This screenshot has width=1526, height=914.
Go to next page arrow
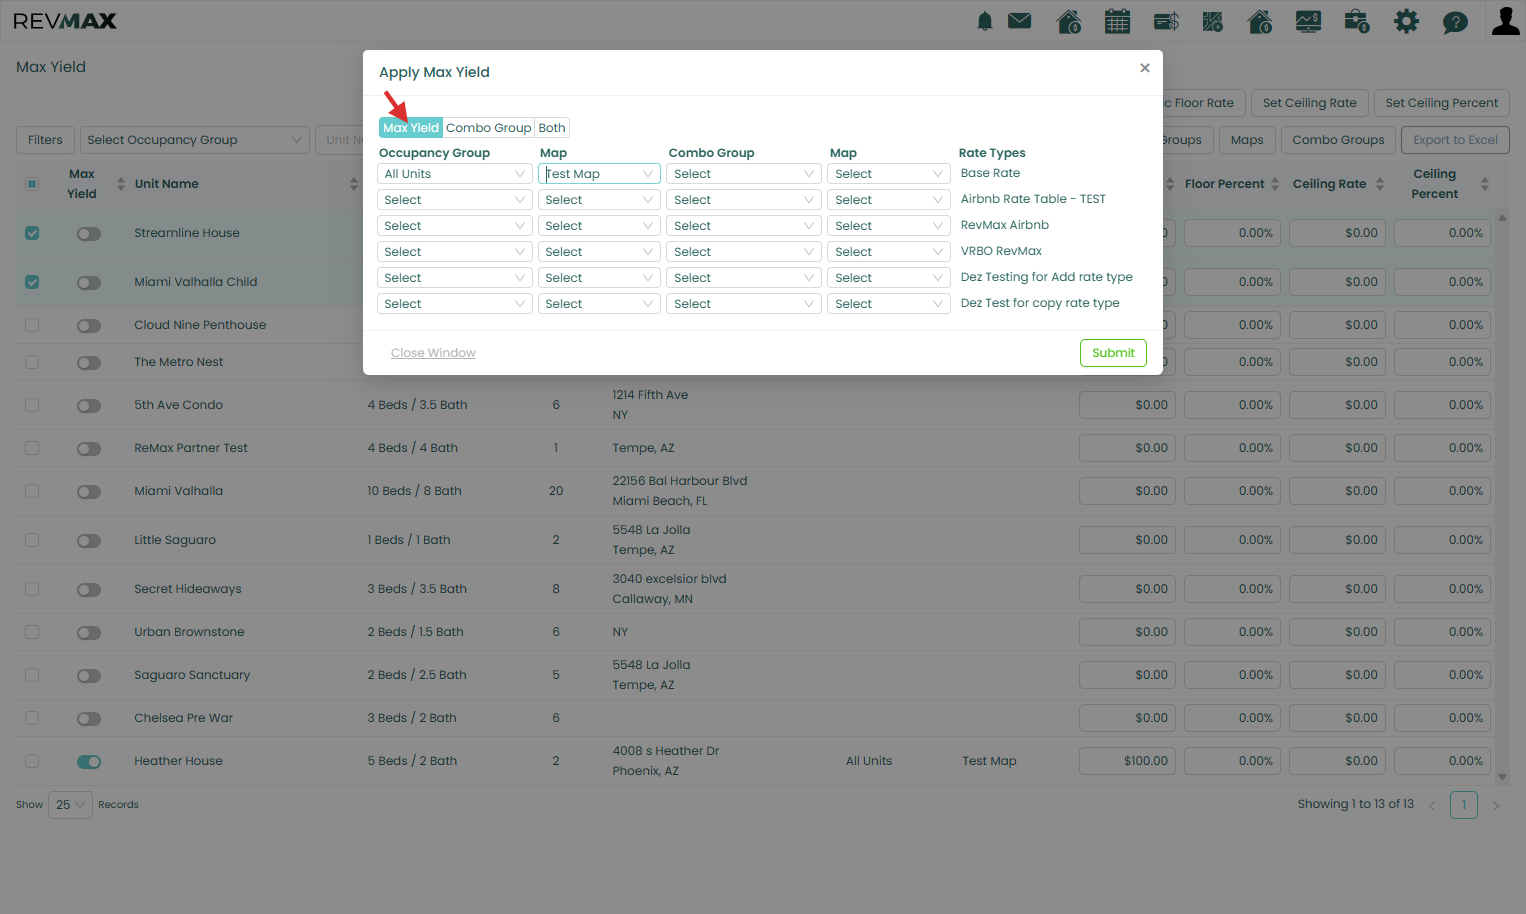coord(1496,805)
